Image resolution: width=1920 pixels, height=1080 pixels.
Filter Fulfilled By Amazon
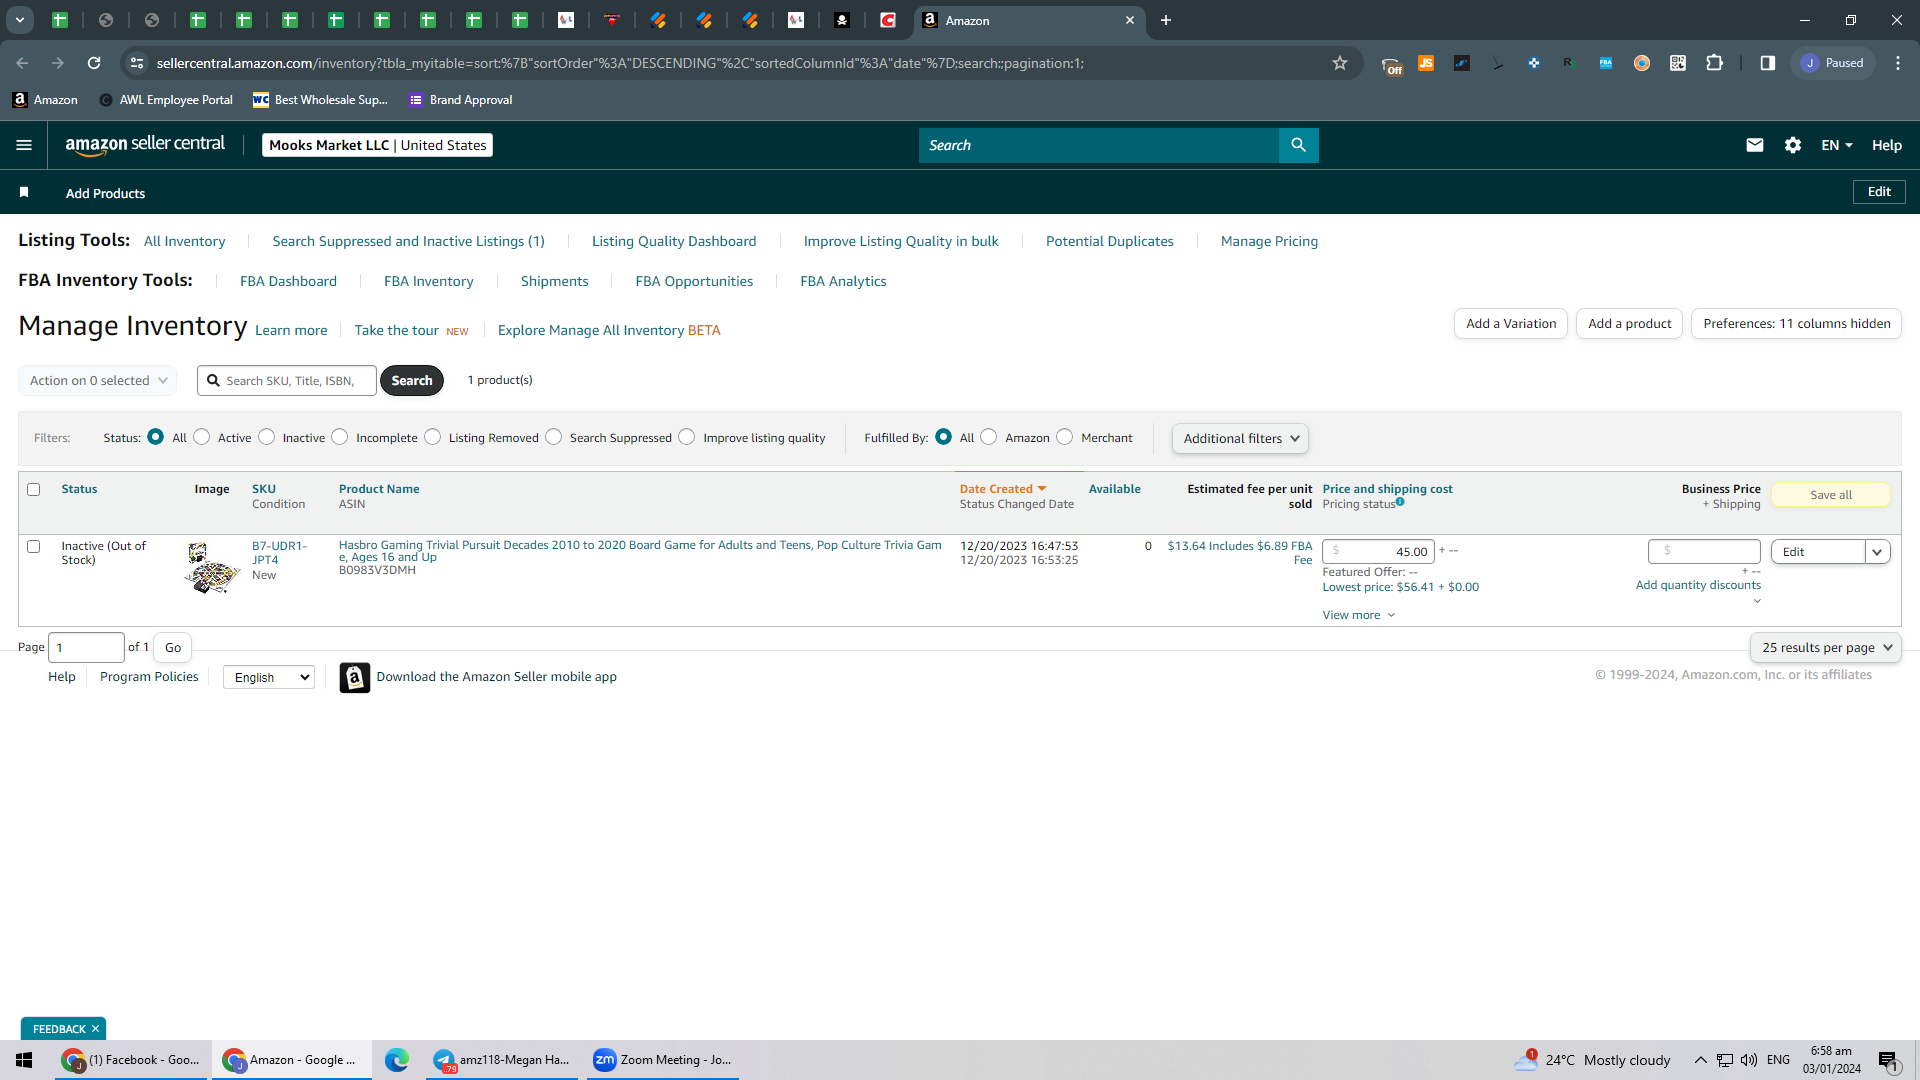coord(989,437)
